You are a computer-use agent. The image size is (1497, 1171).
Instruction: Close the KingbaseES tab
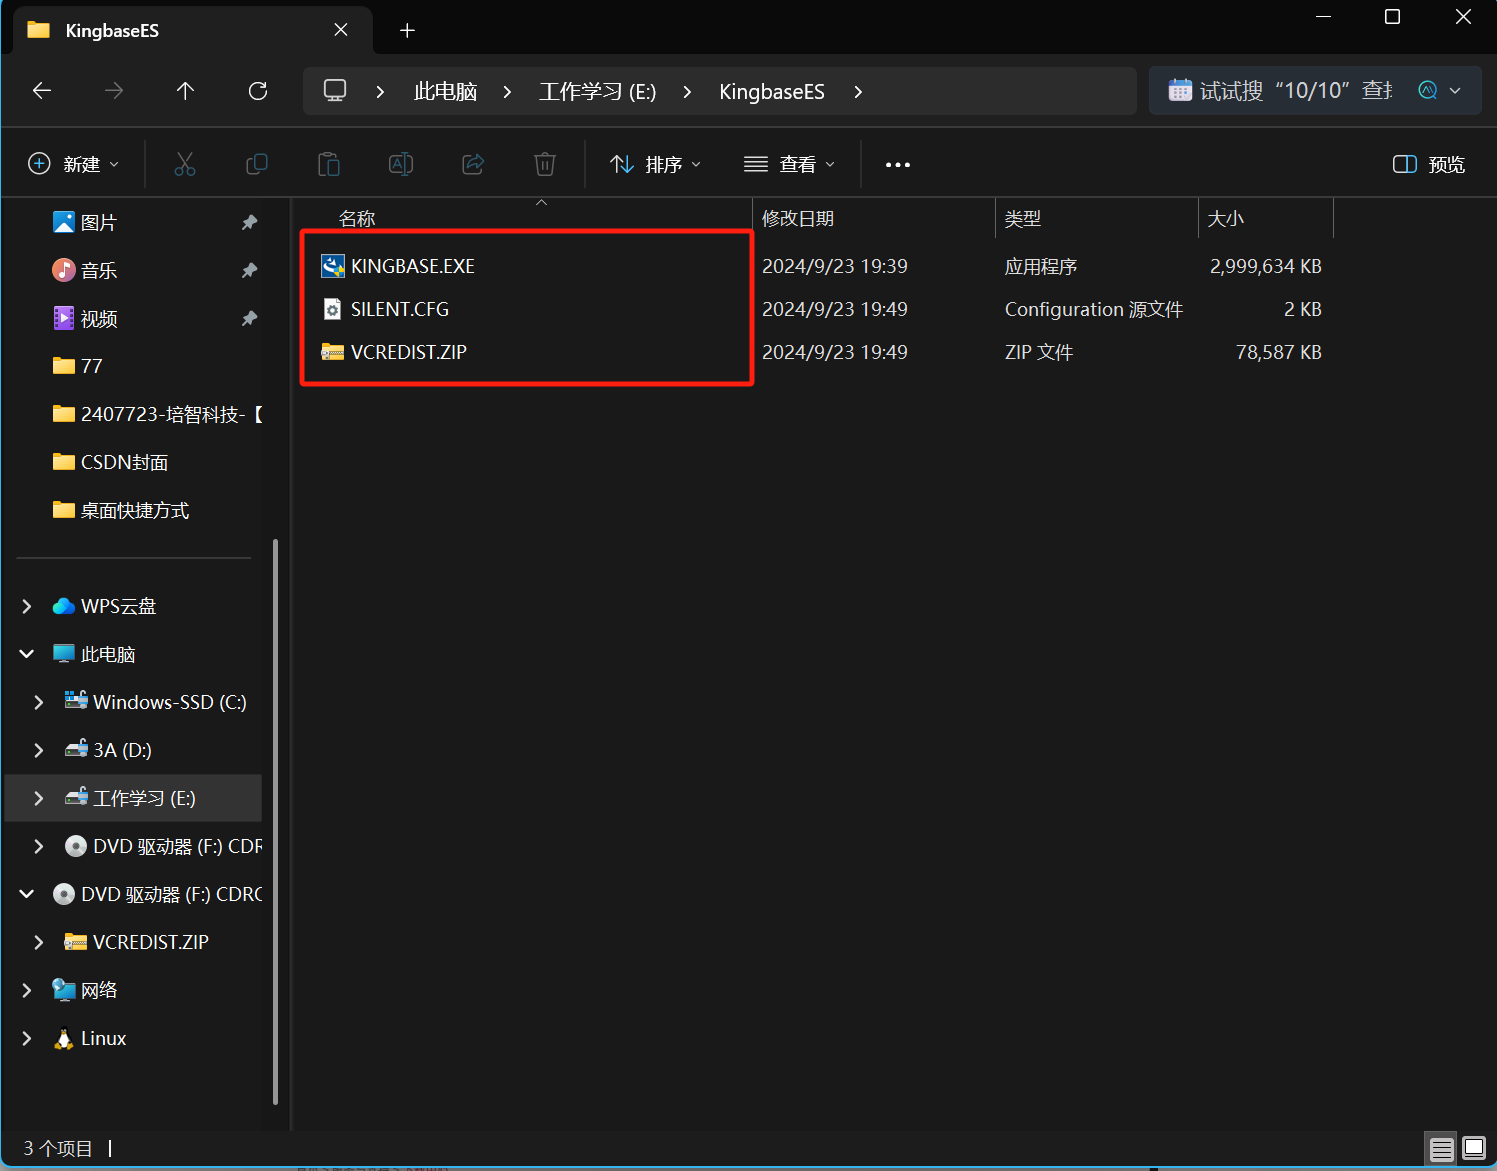341,30
